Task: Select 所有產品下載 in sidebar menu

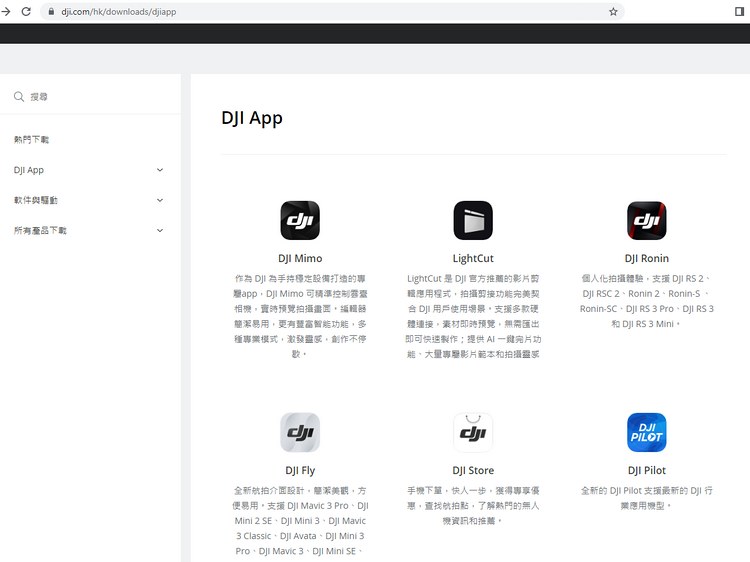Action: click(40, 230)
